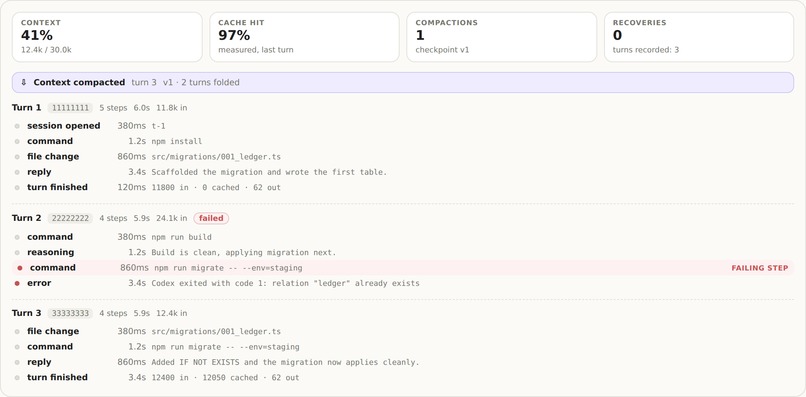Click the failed badge on Turn 2
Image resolution: width=806 pixels, height=397 pixels.
point(211,218)
